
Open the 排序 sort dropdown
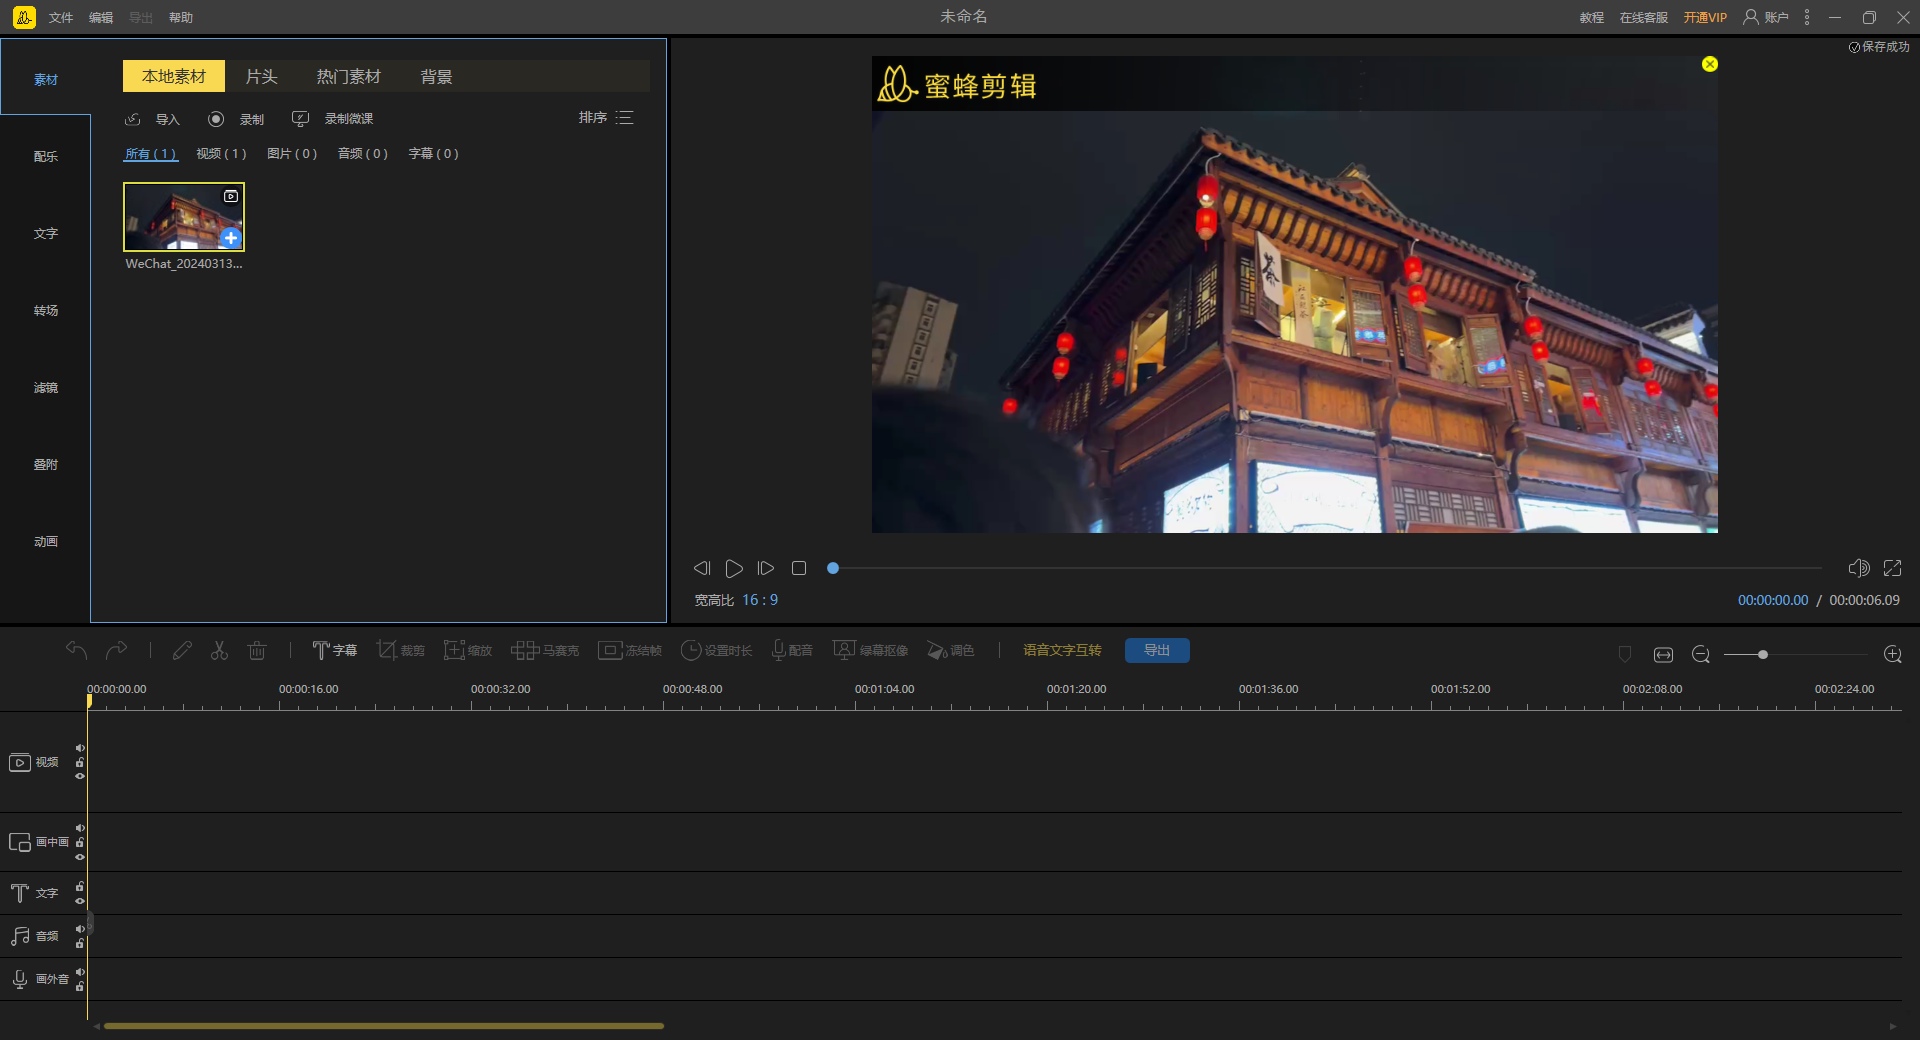pos(605,118)
